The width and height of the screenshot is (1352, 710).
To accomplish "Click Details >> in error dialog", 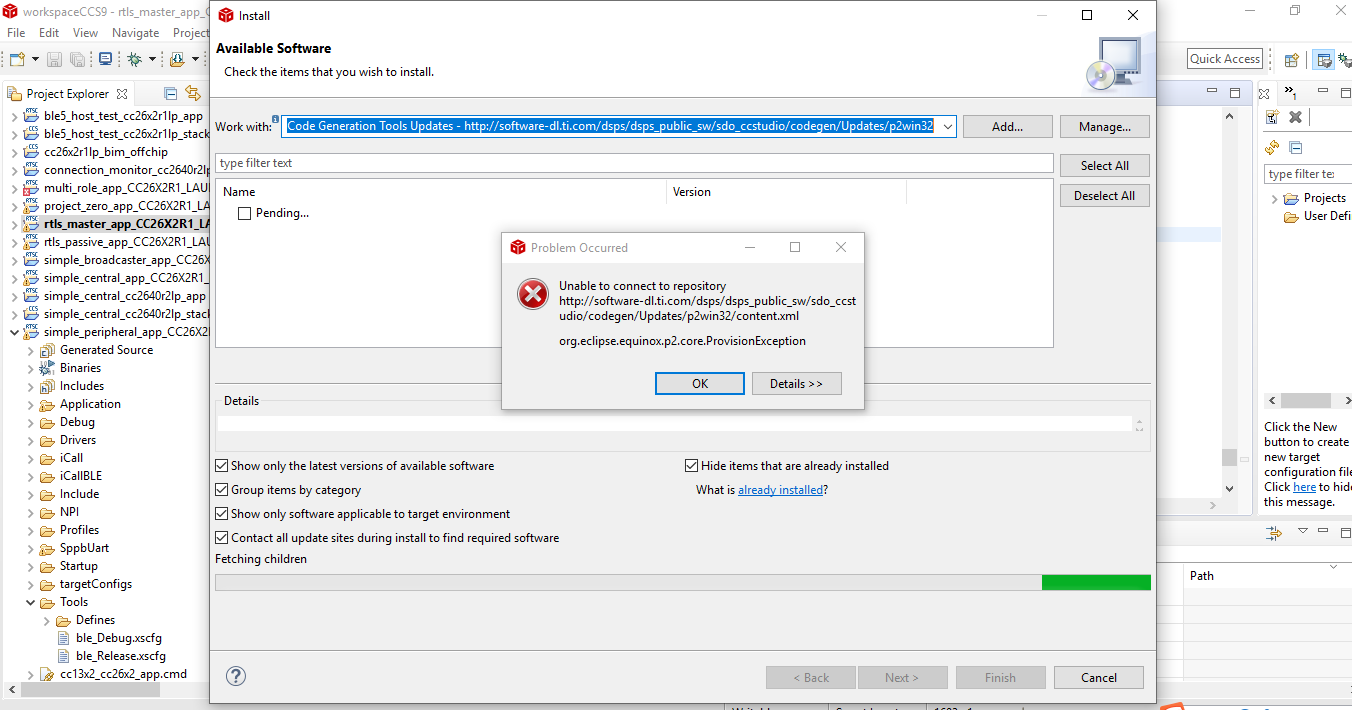I will pos(797,384).
